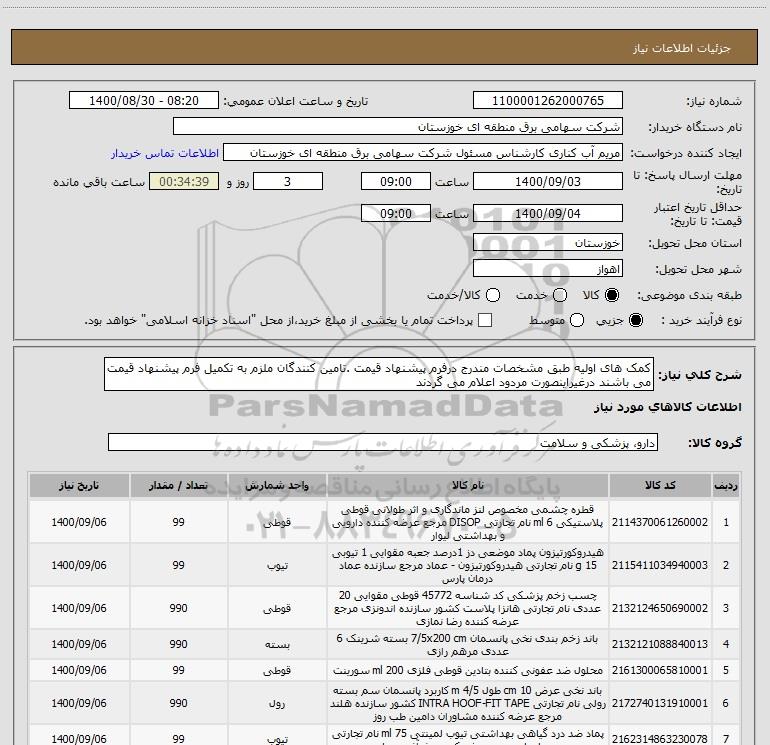Click the گروه کالا field دارو، پزشکی و سلامت
The image size is (770, 745).
click(382, 442)
